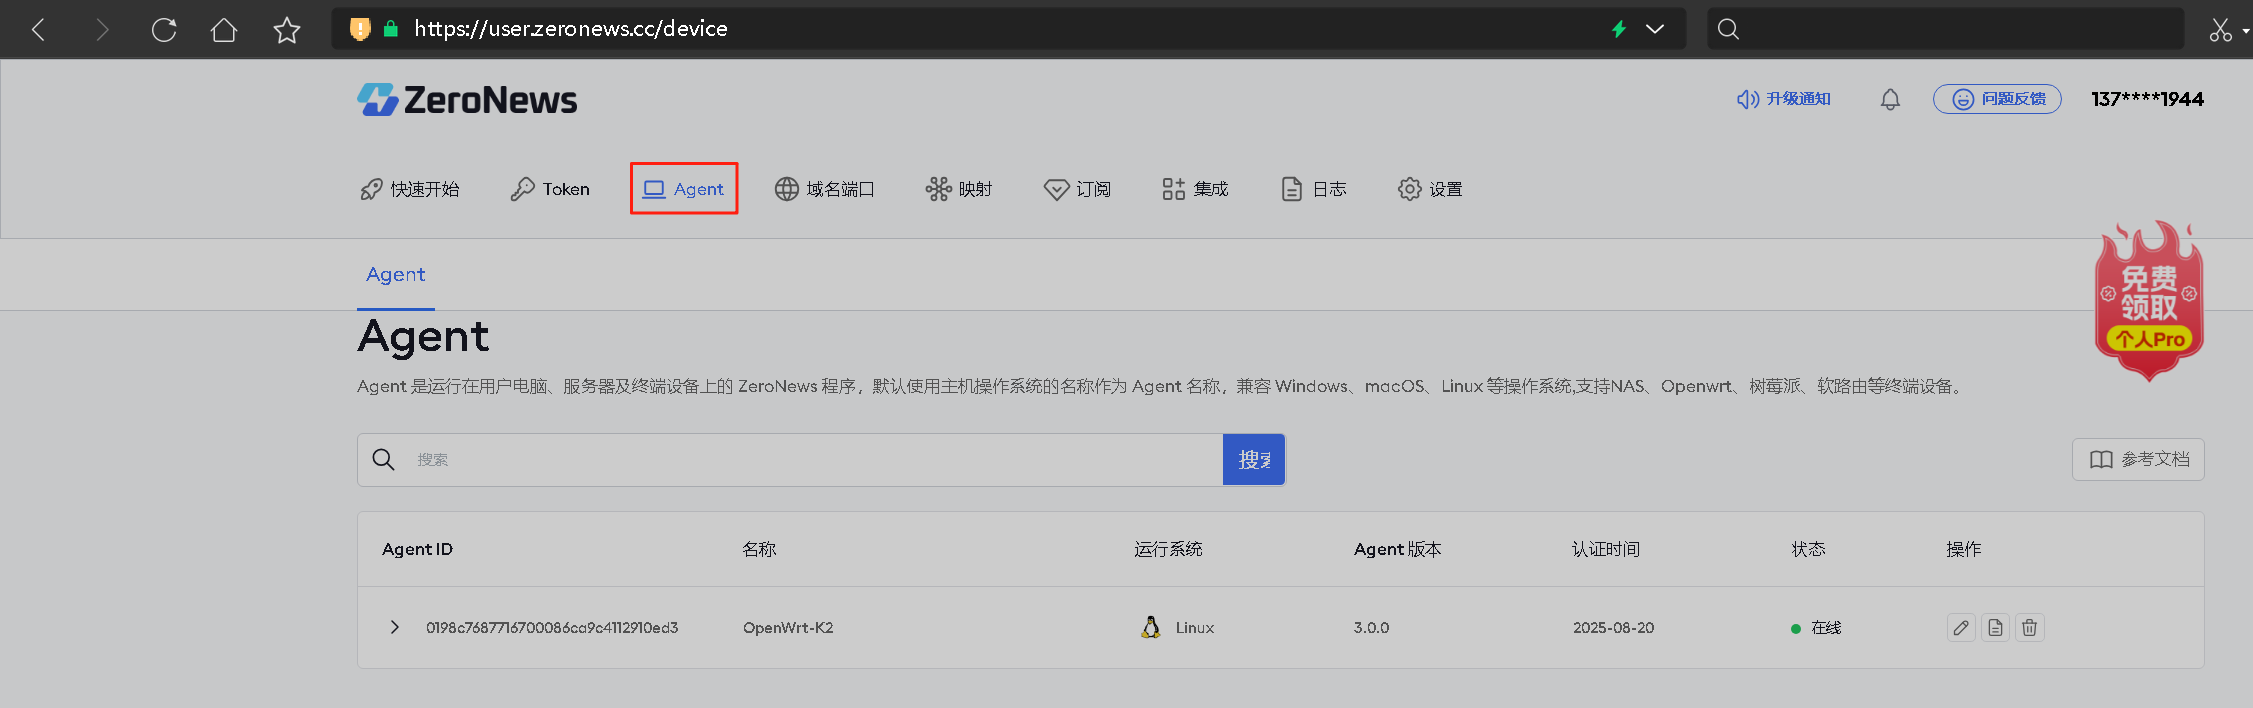Click the browser forward arrow

101,30
